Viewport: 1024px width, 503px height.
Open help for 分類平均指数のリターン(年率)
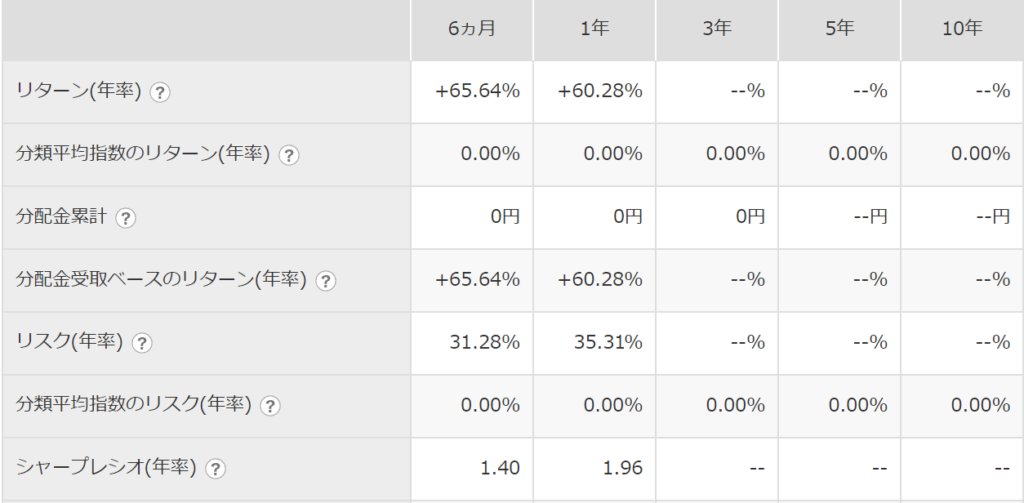point(289,155)
